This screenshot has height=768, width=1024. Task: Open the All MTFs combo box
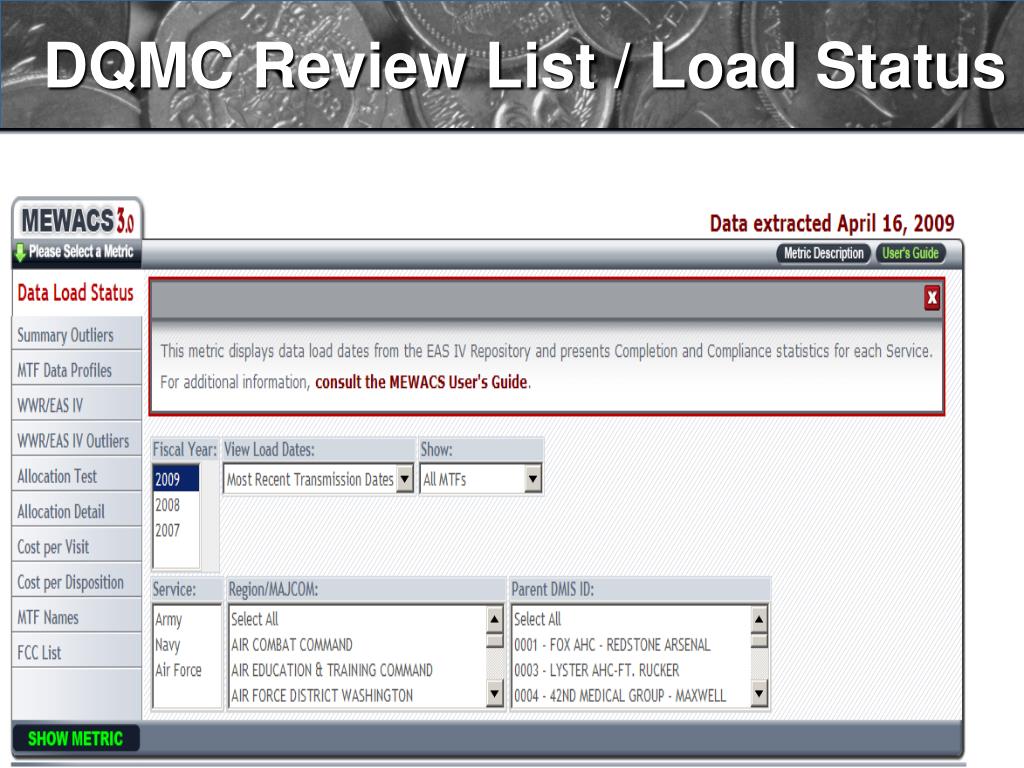(481, 479)
